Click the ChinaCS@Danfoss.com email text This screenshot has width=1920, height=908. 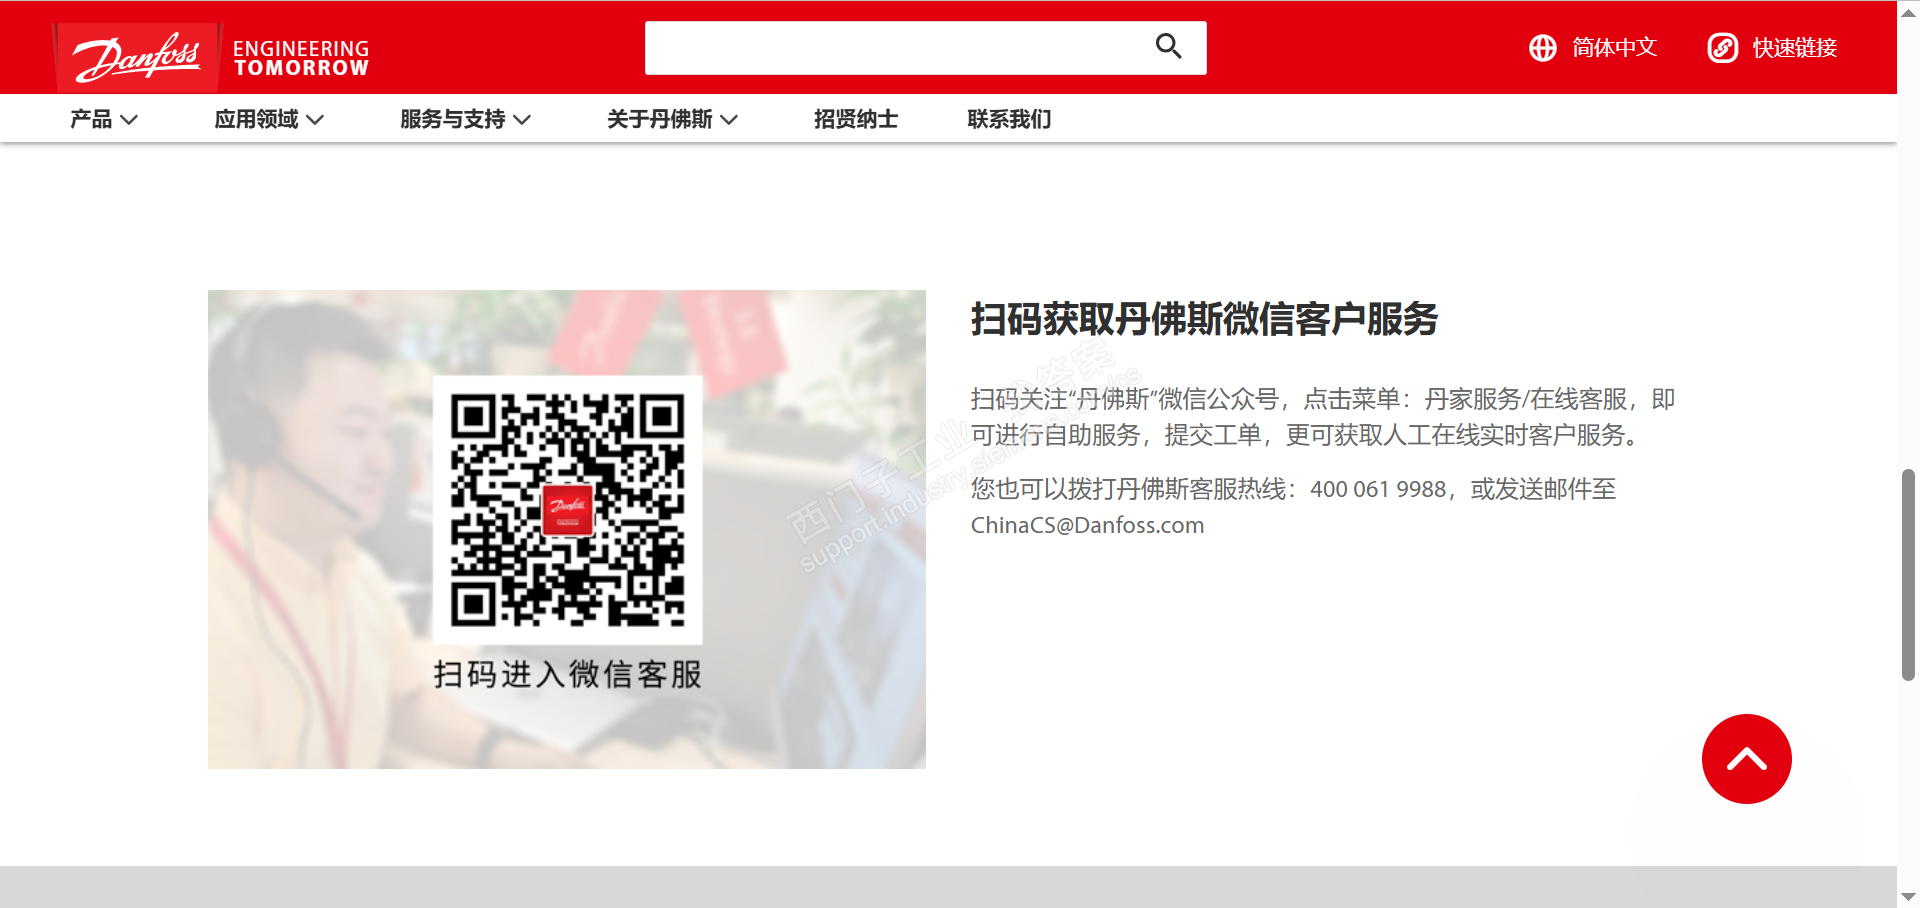click(x=1087, y=525)
